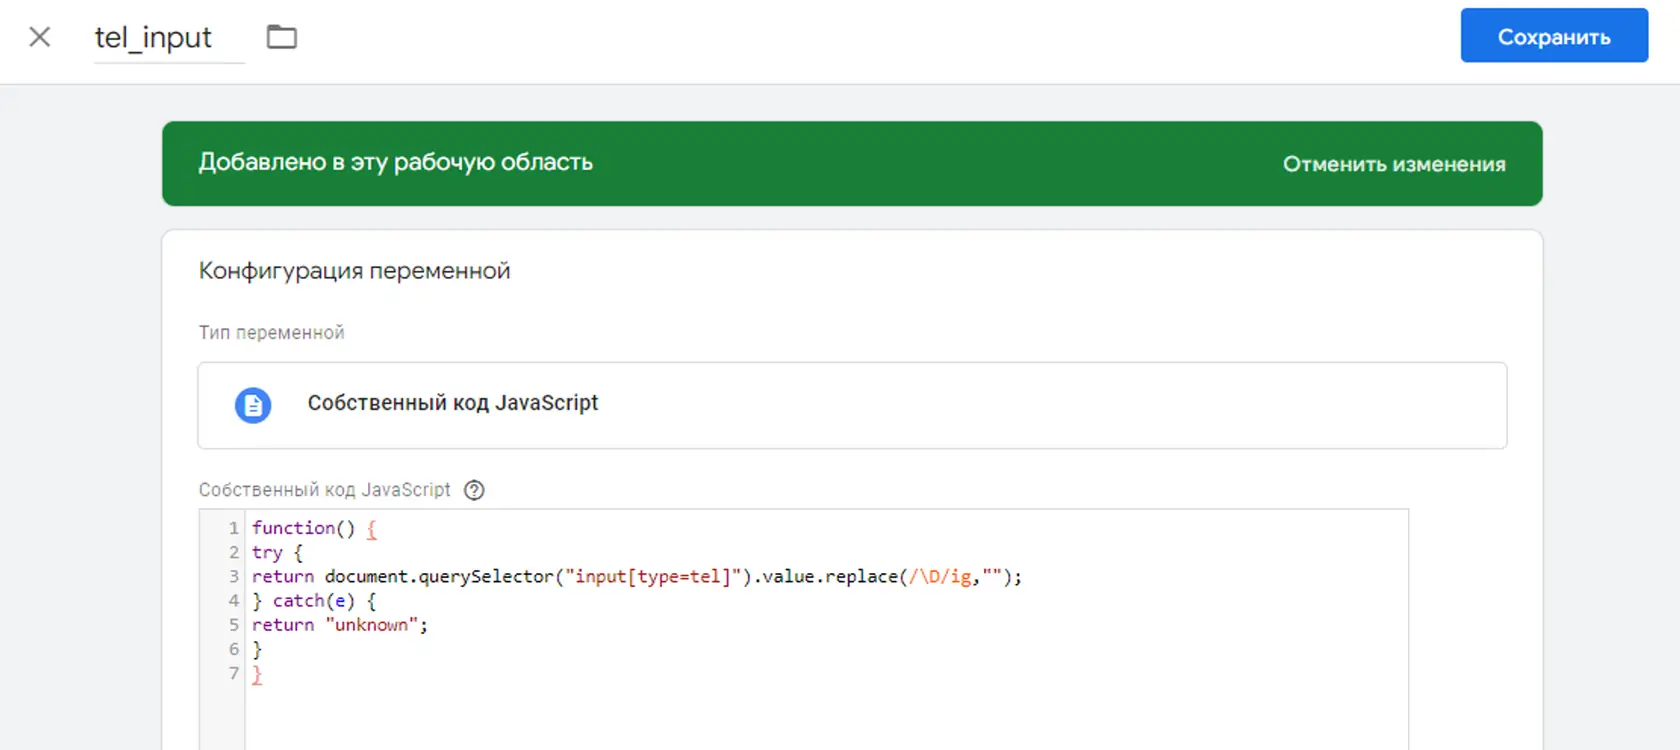Open the folder icon next to tel_input
This screenshot has height=750, width=1680.
click(282, 37)
